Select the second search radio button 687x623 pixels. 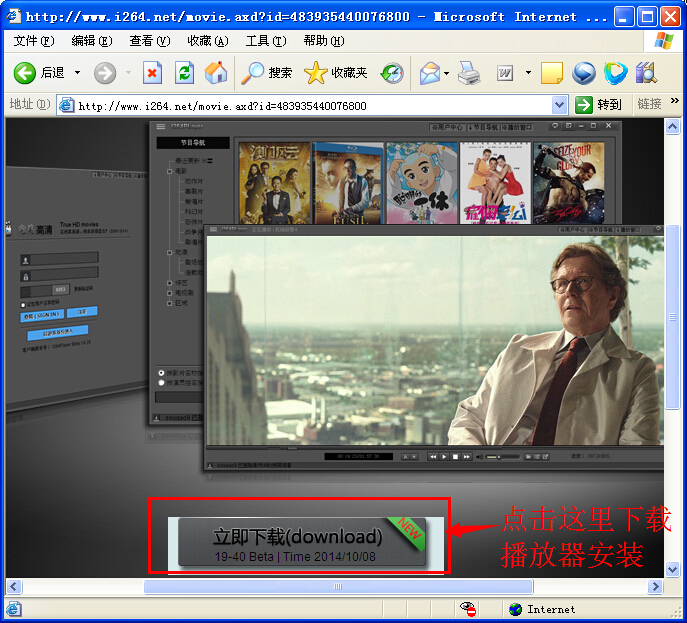[162, 383]
